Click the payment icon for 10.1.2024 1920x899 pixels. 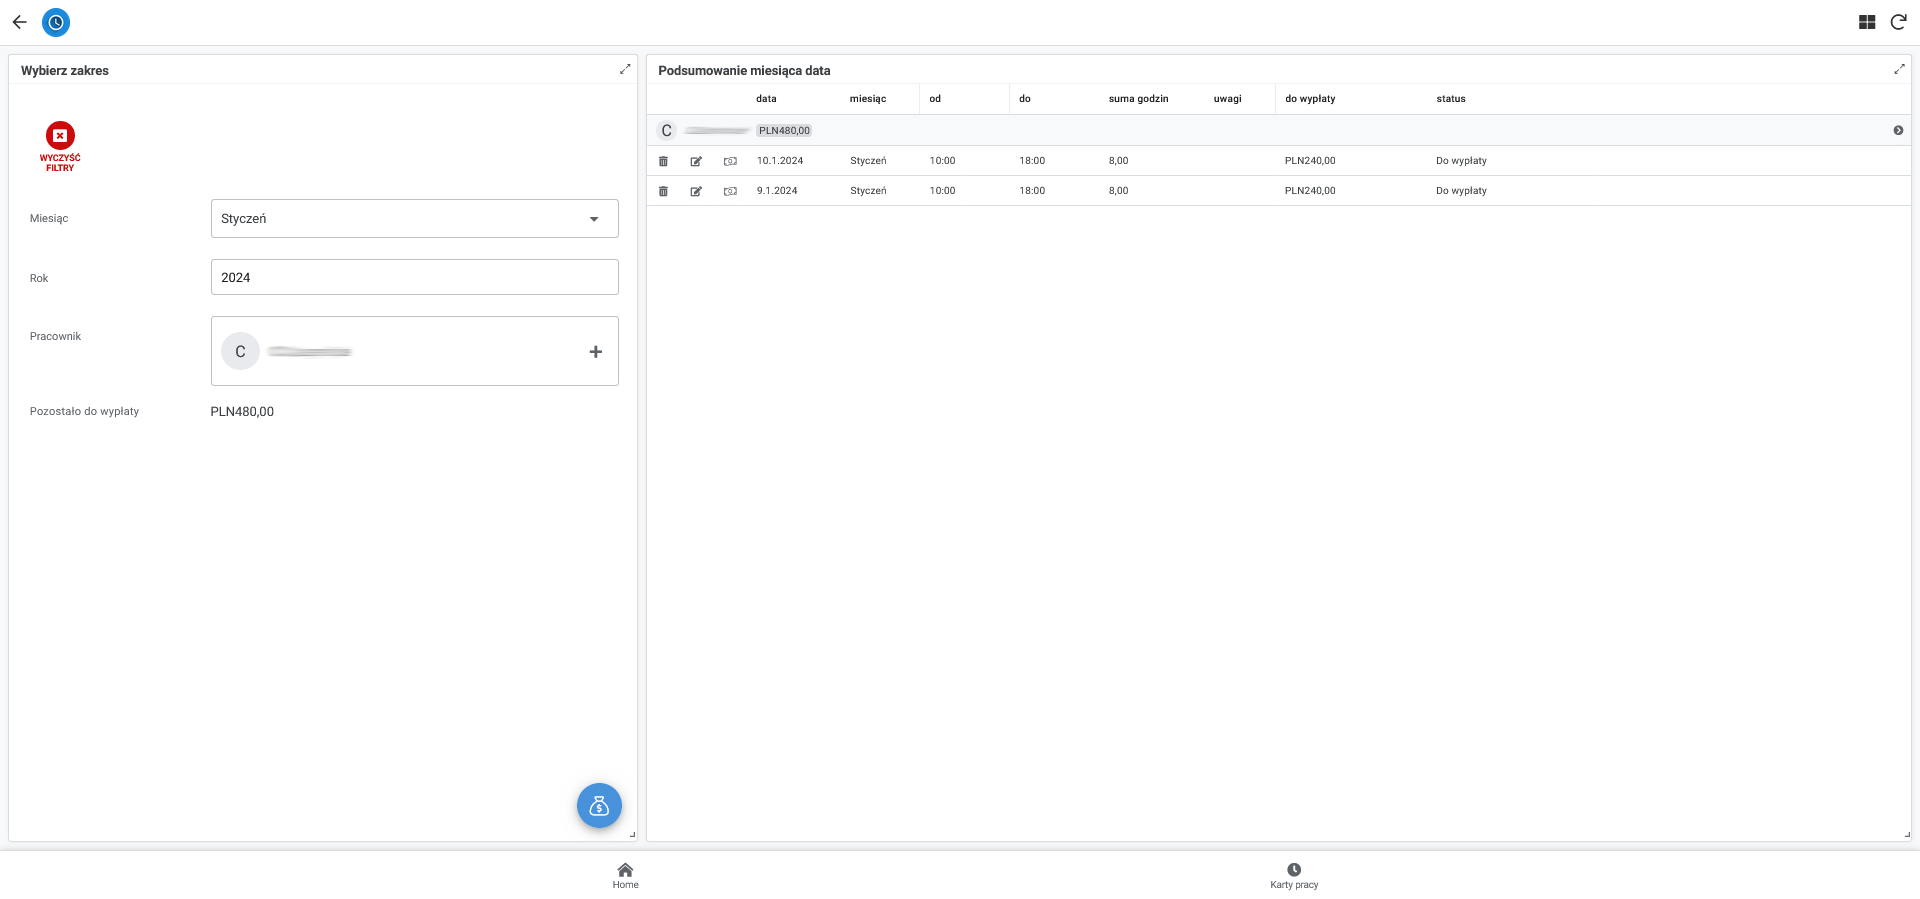point(730,161)
